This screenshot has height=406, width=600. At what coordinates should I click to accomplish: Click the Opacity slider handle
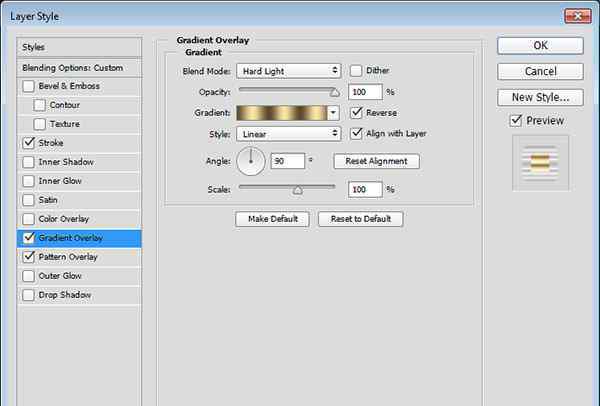[335, 93]
